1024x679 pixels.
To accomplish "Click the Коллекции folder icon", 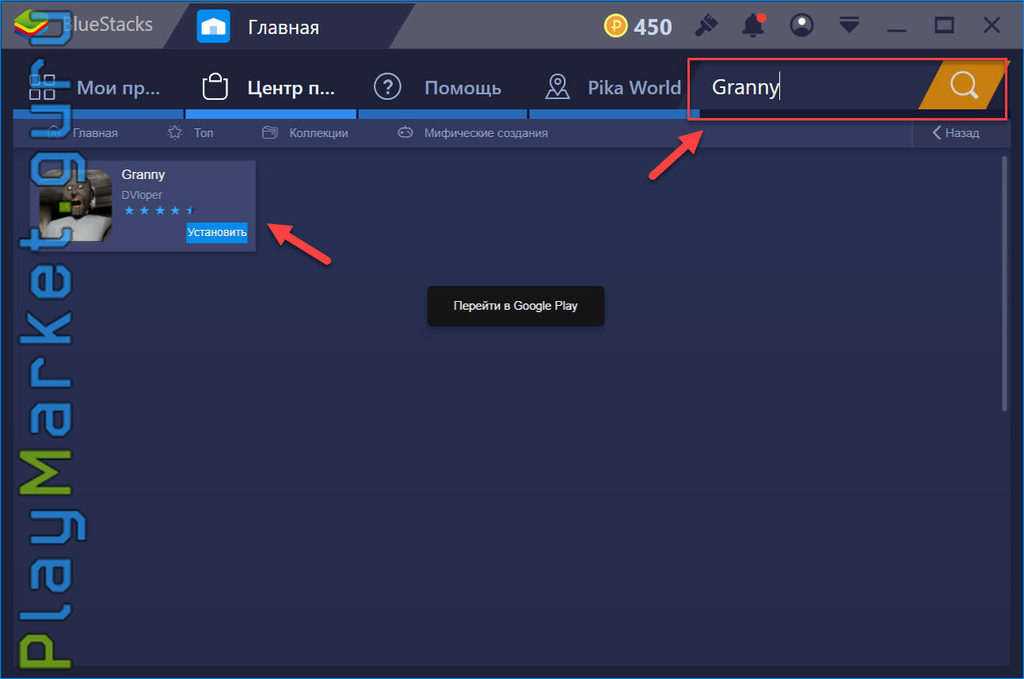I will point(270,133).
